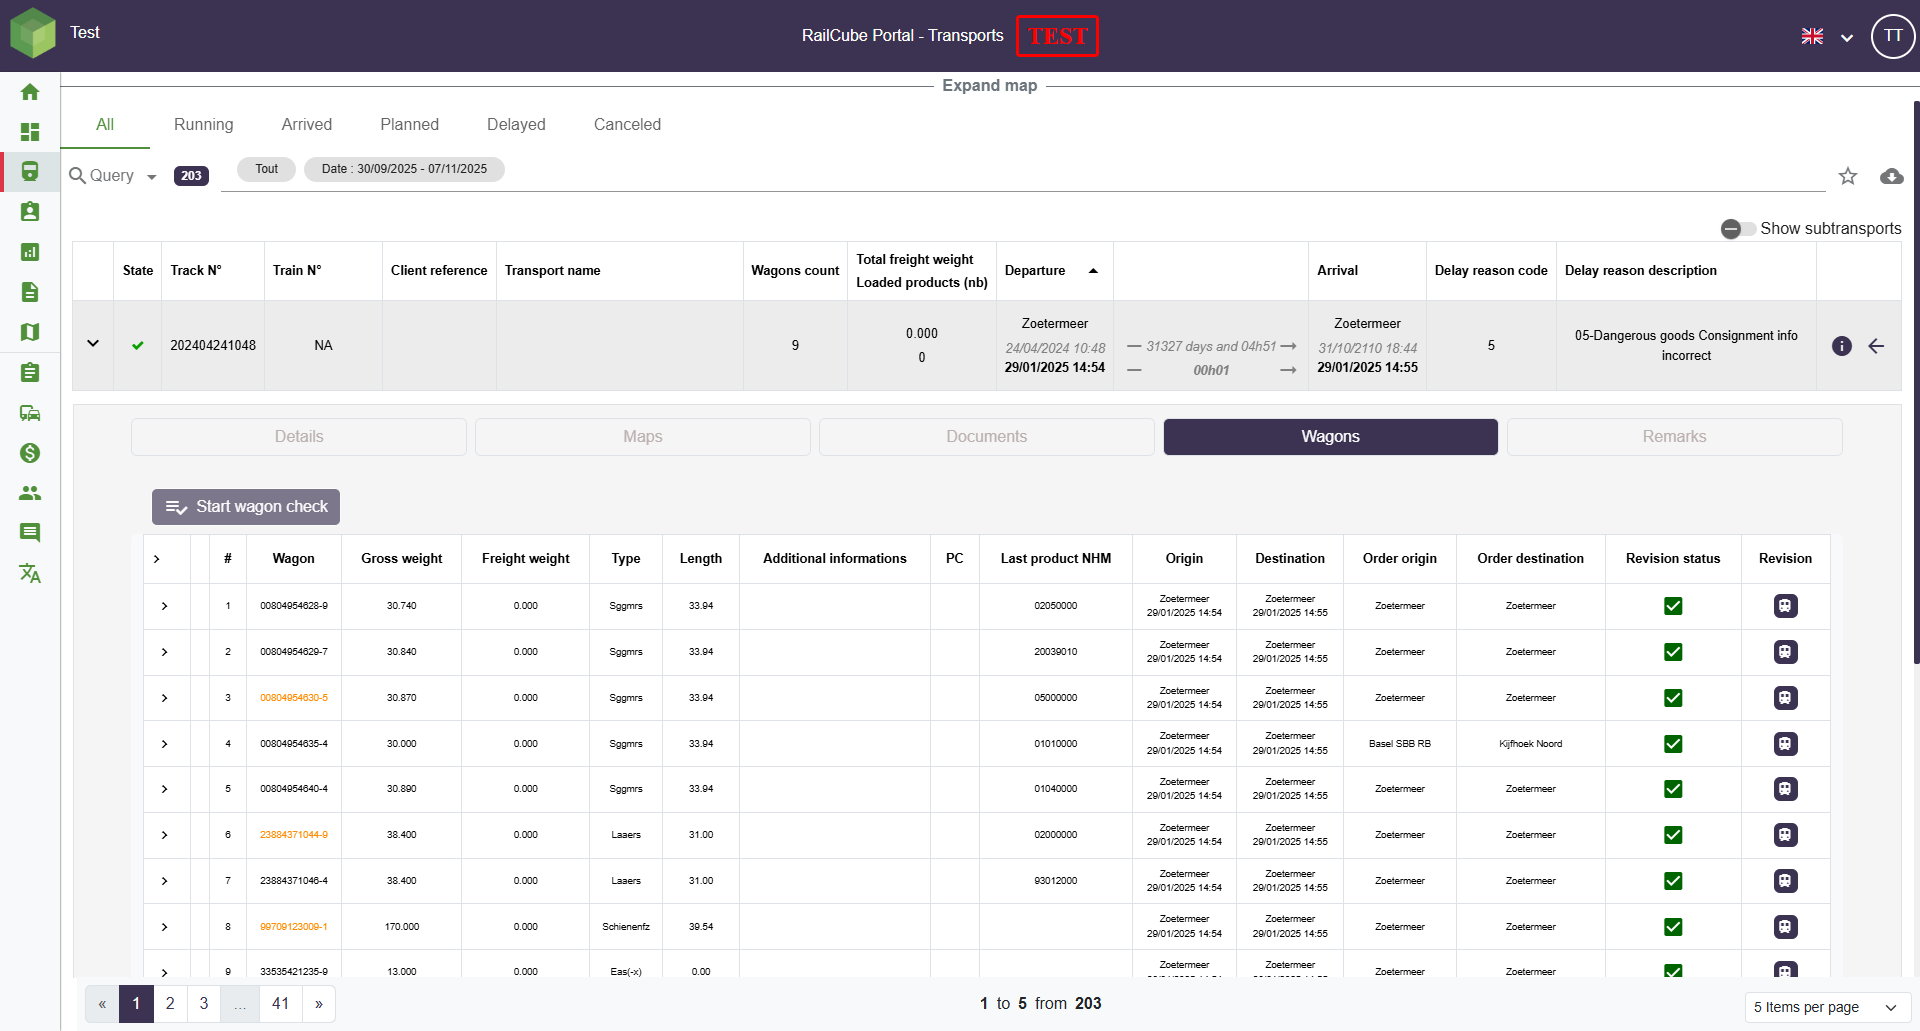Image resolution: width=1920 pixels, height=1031 pixels.
Task: Click the dollar sign billing icon
Action: coord(30,453)
